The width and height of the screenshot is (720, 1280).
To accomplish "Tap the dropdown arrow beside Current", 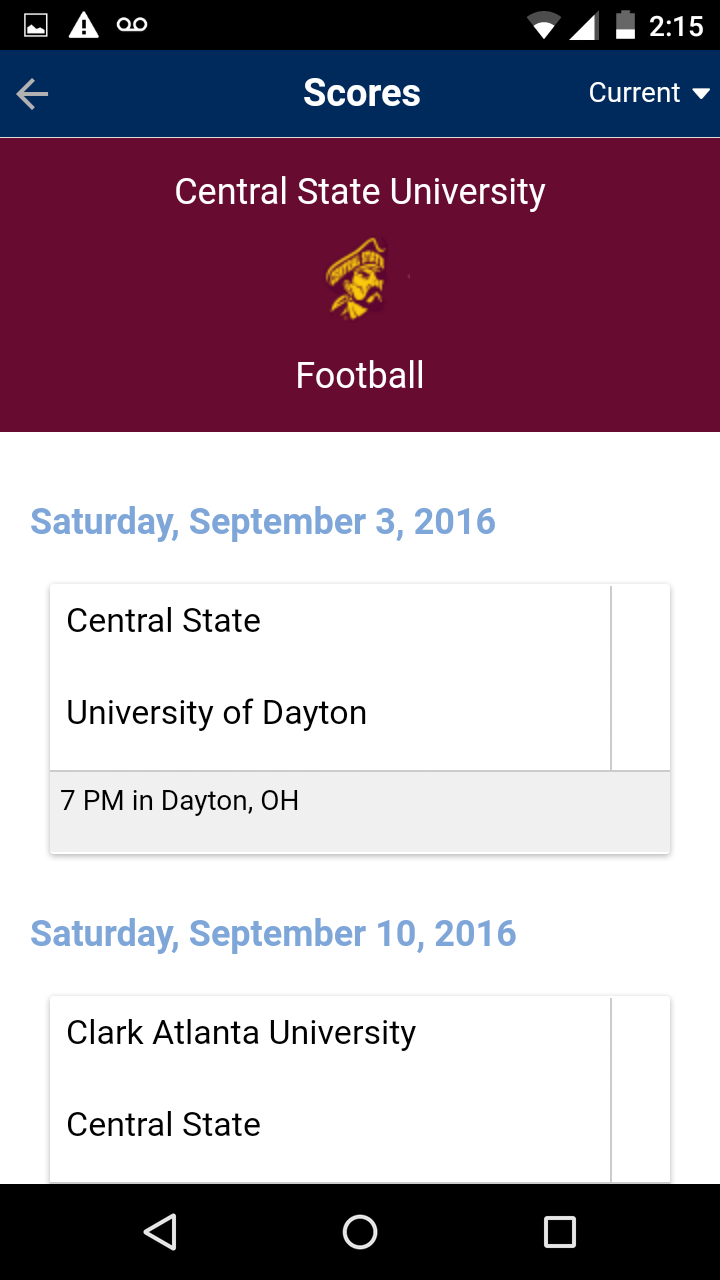I will pyautogui.click(x=701, y=94).
